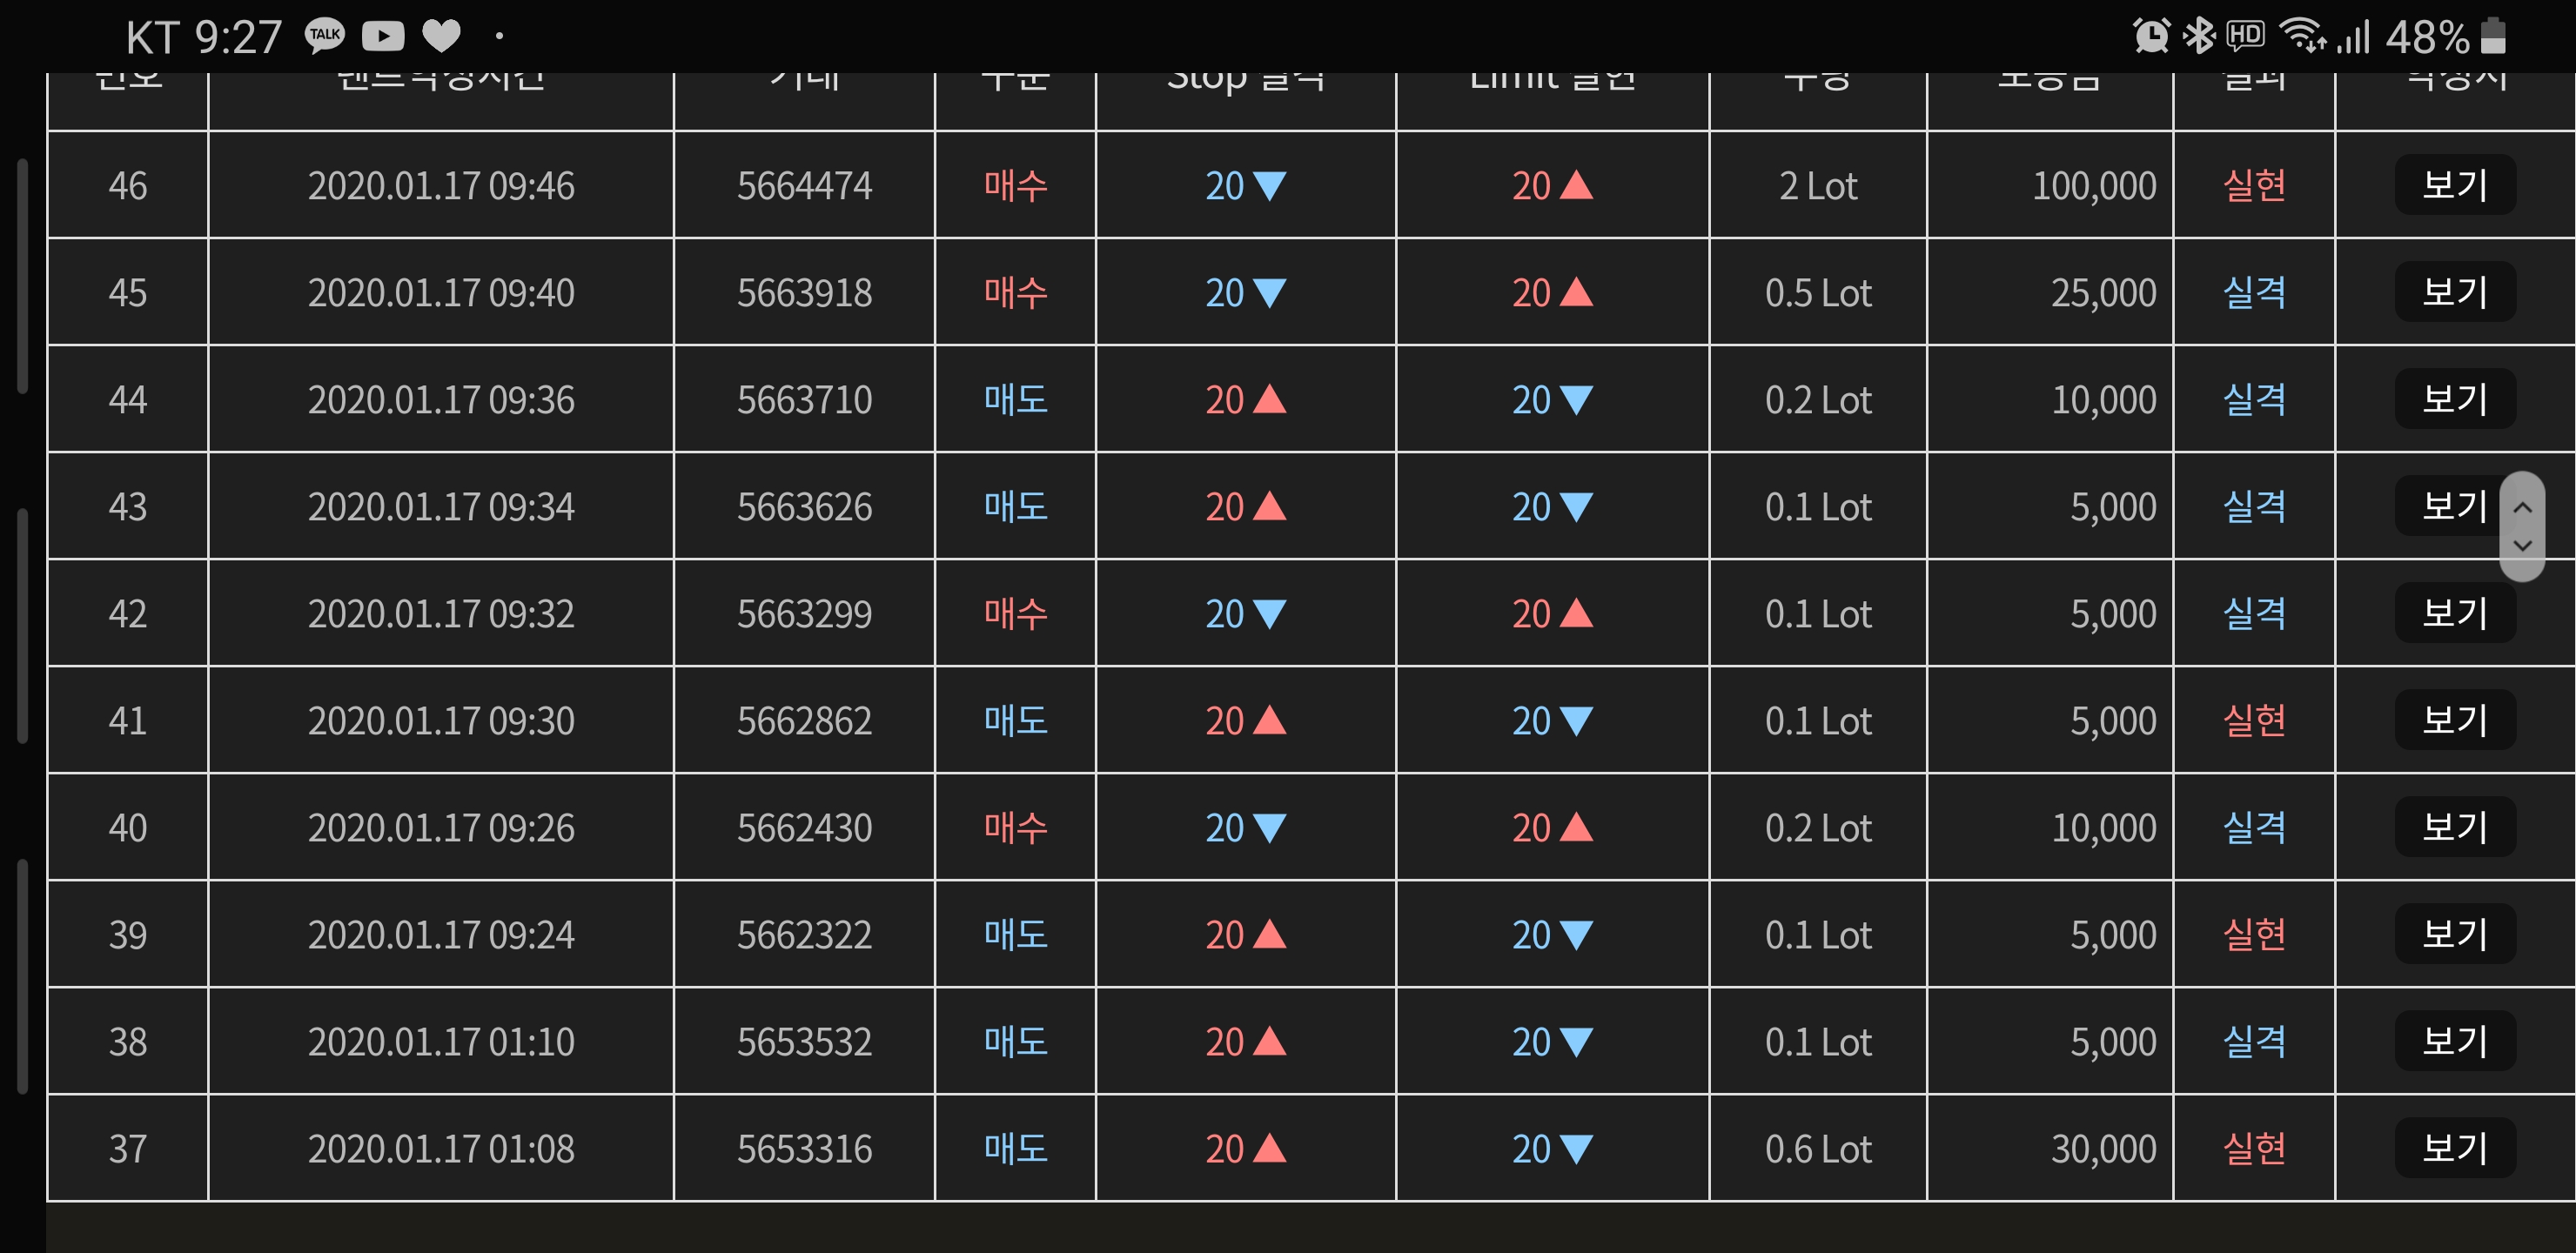Open 보기 in the 01:10 row
This screenshot has height=1253, width=2576.
tap(2454, 1041)
